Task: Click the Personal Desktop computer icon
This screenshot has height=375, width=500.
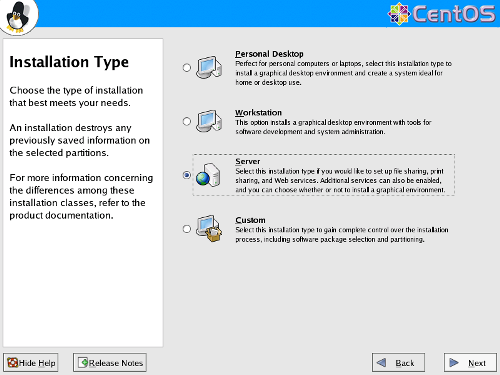Action: click(x=209, y=67)
